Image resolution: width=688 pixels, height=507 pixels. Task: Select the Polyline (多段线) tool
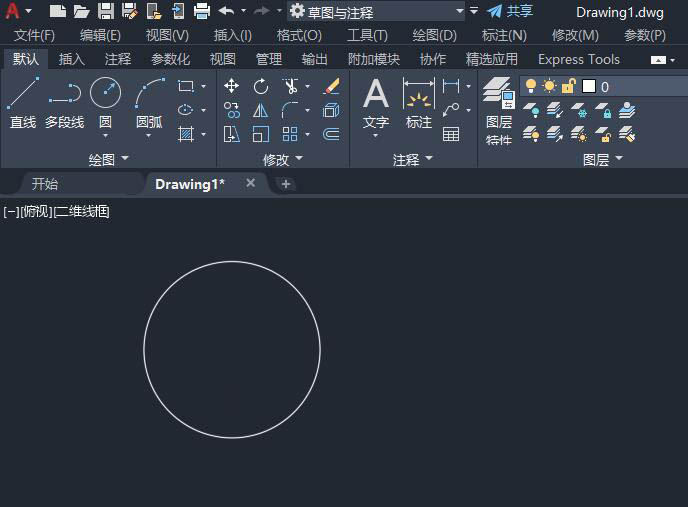64,103
